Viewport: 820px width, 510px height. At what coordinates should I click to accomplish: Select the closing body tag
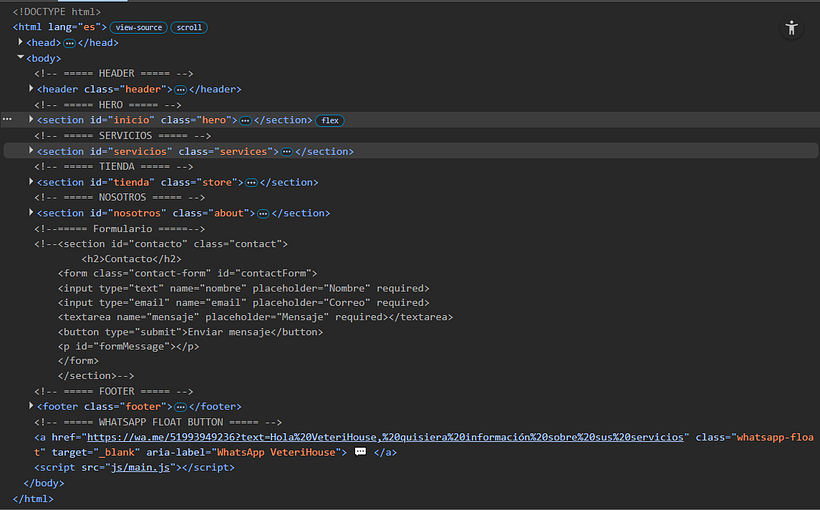44,483
